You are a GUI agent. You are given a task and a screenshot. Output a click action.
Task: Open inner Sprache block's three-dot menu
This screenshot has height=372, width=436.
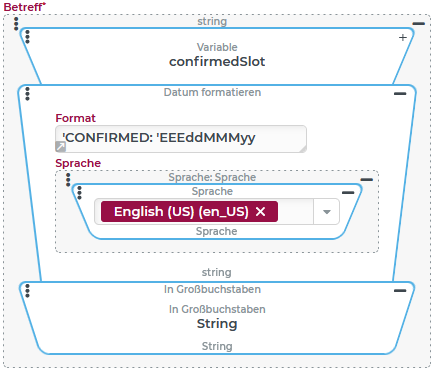point(79,193)
